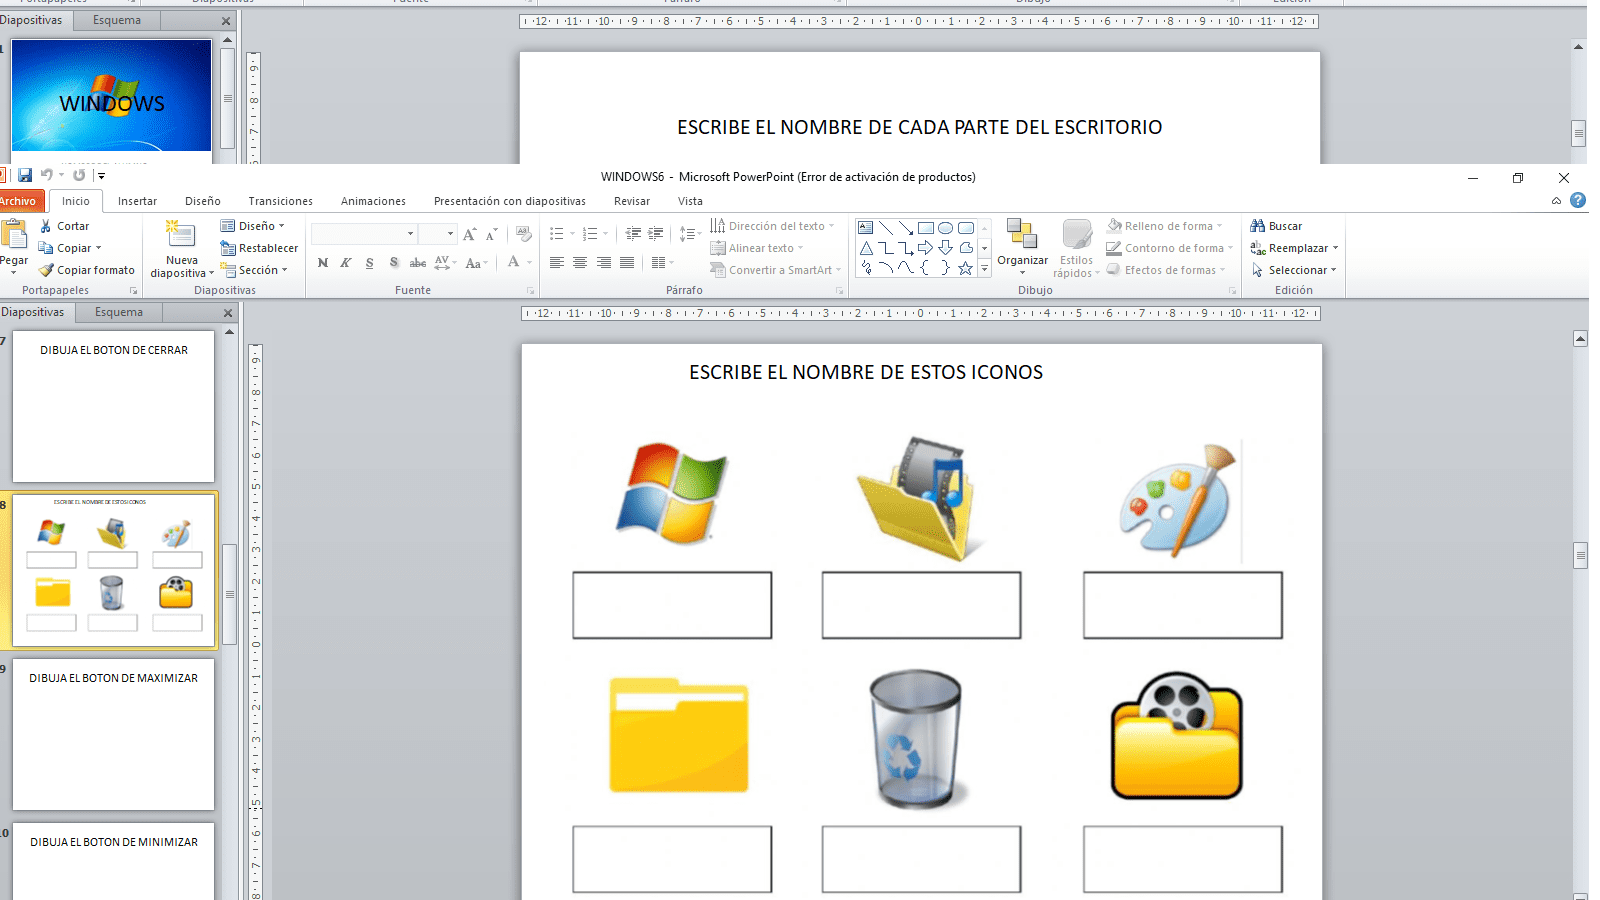Expand shapes gallery with the More arrow
This screenshot has height=900, width=1600.
985,268
